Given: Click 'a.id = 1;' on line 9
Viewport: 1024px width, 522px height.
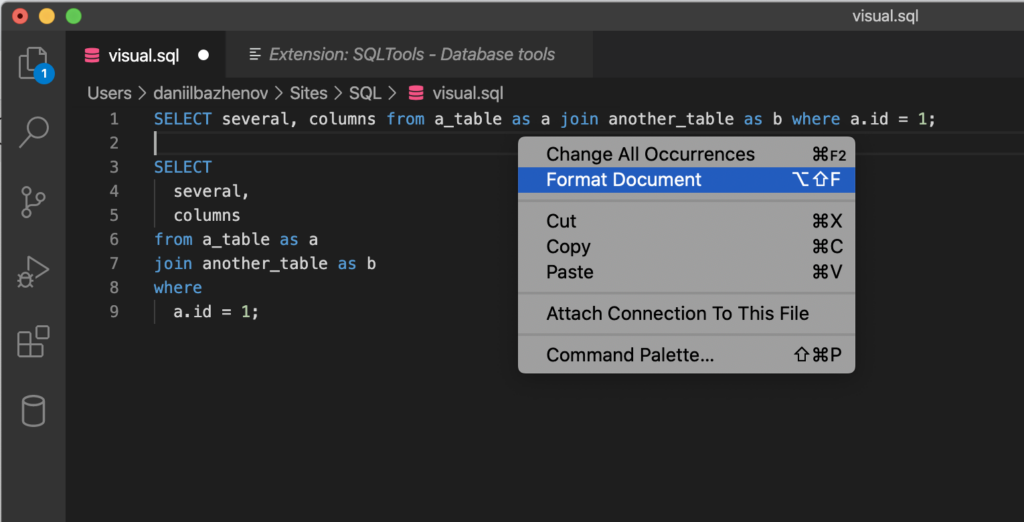Looking at the screenshot, I should point(216,312).
